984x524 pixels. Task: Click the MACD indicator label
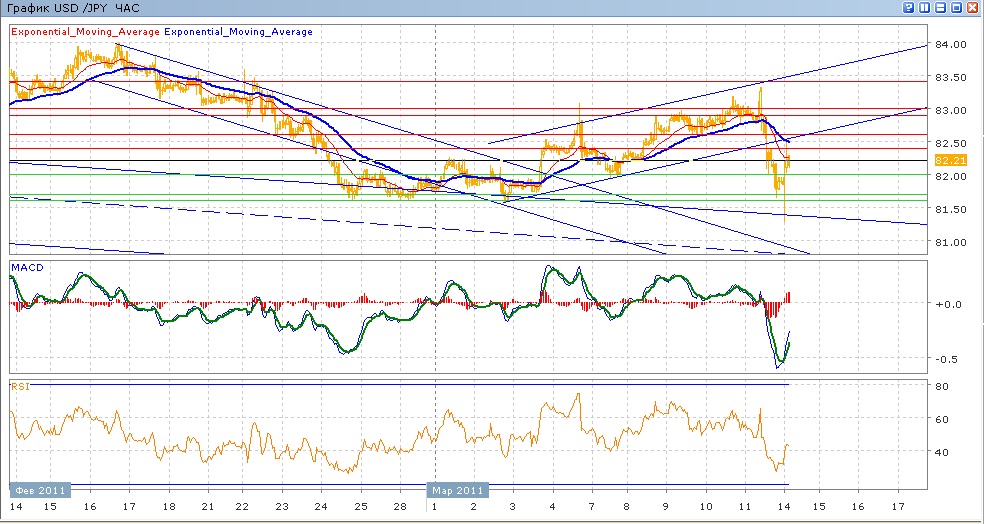25,268
